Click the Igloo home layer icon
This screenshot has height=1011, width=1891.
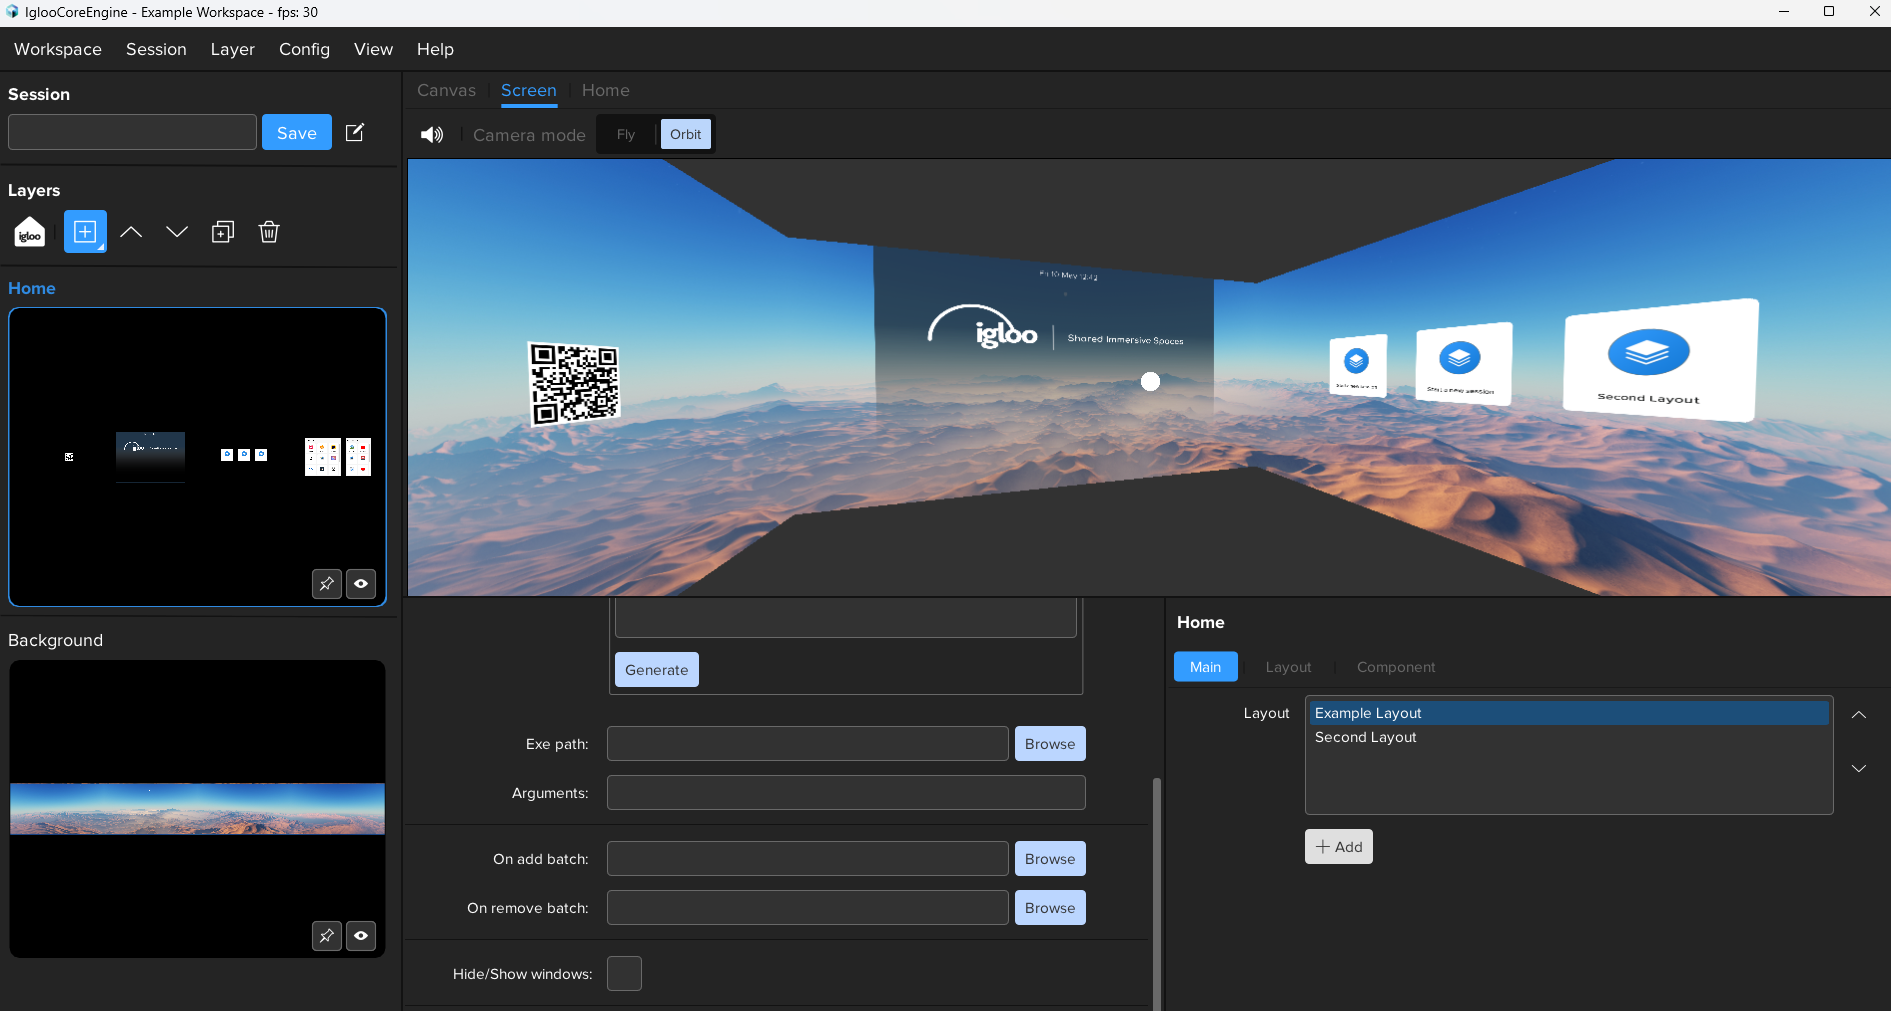[30, 232]
